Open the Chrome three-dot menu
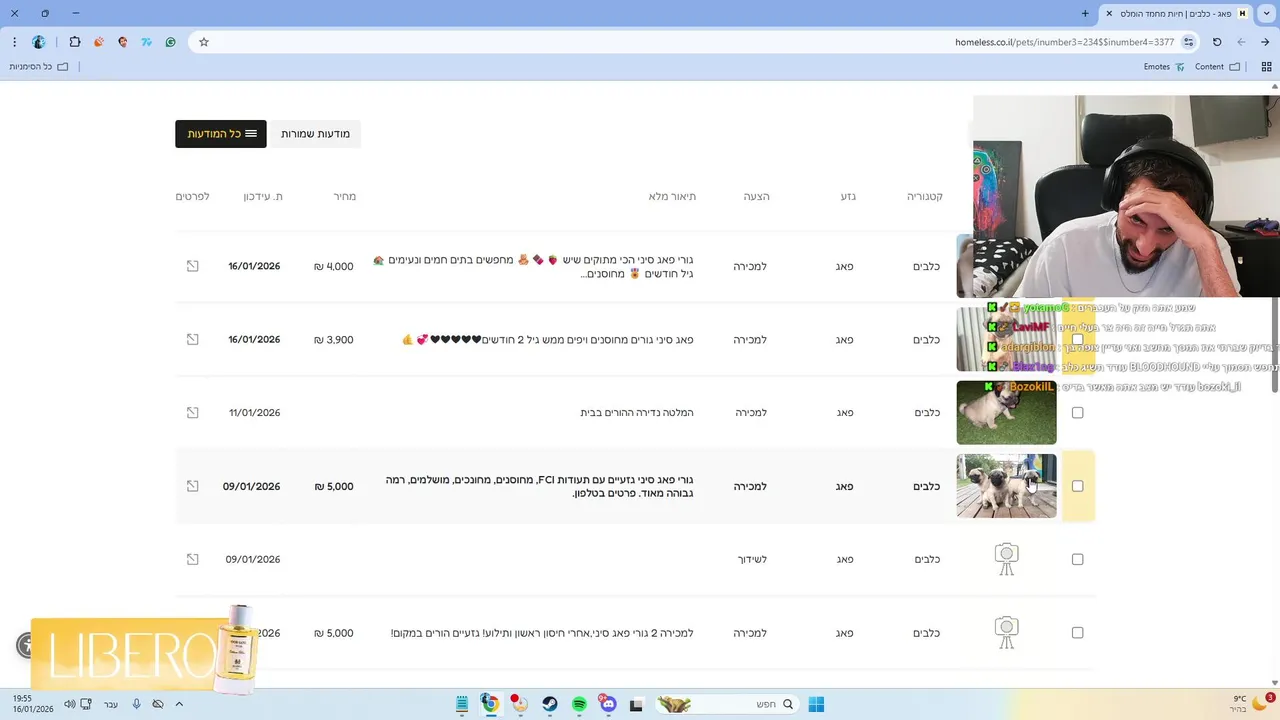Image resolution: width=1280 pixels, height=720 pixels. coord(14,42)
